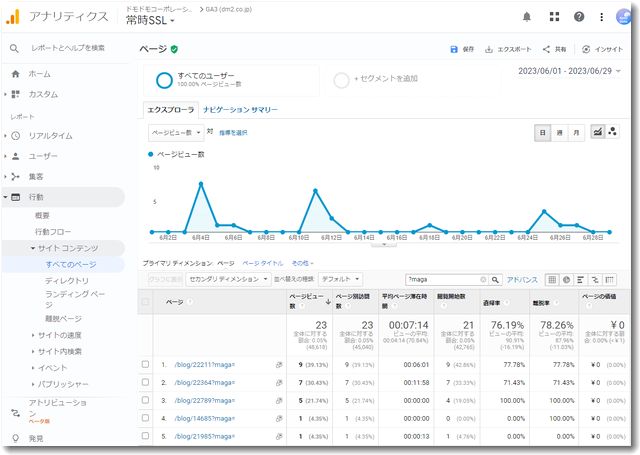Screen dimensions: 640x455
Task: Click the 共有 share icon
Action: [x=546, y=49]
